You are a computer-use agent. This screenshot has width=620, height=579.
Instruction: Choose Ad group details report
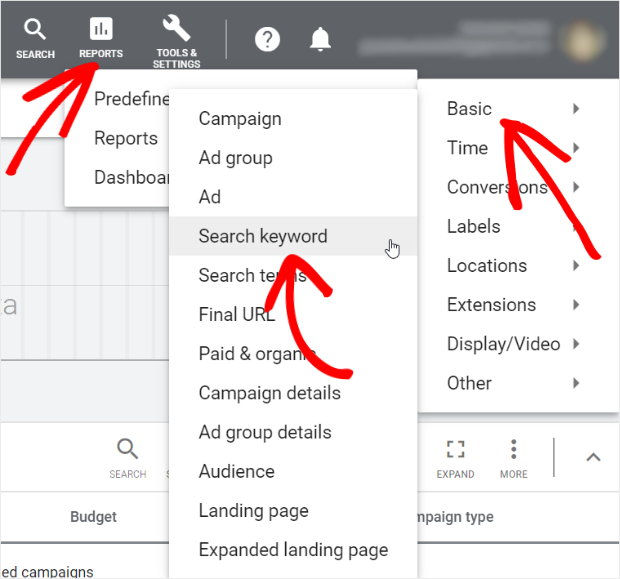tap(265, 432)
